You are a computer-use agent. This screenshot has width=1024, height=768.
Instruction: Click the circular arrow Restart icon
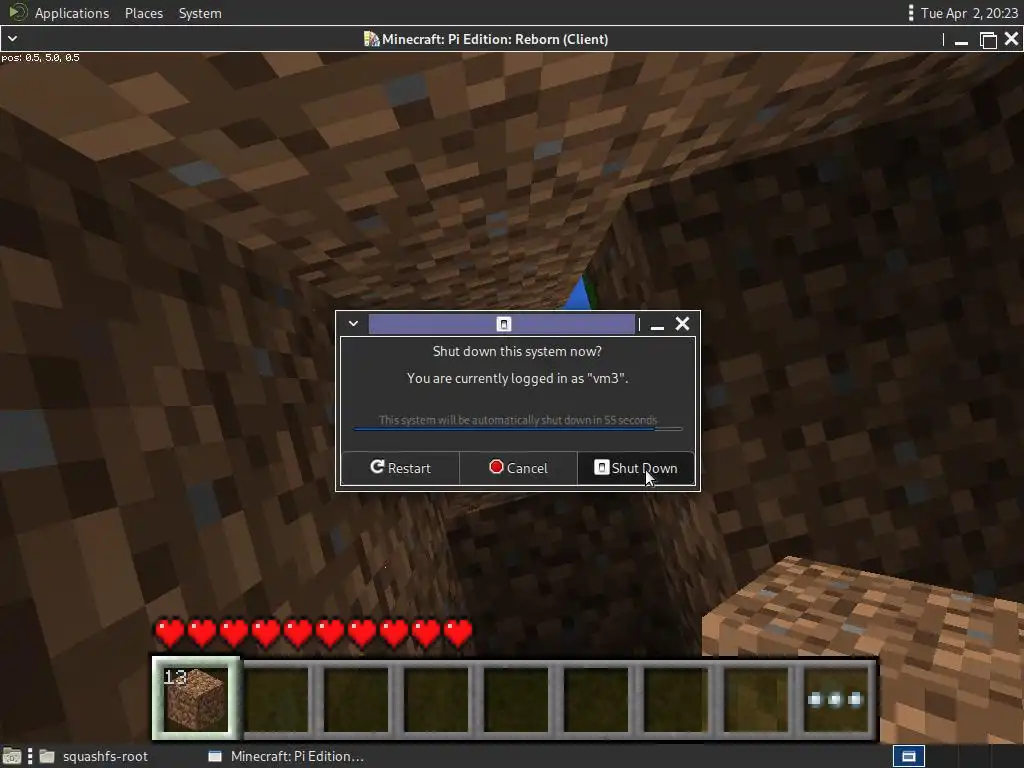point(377,467)
